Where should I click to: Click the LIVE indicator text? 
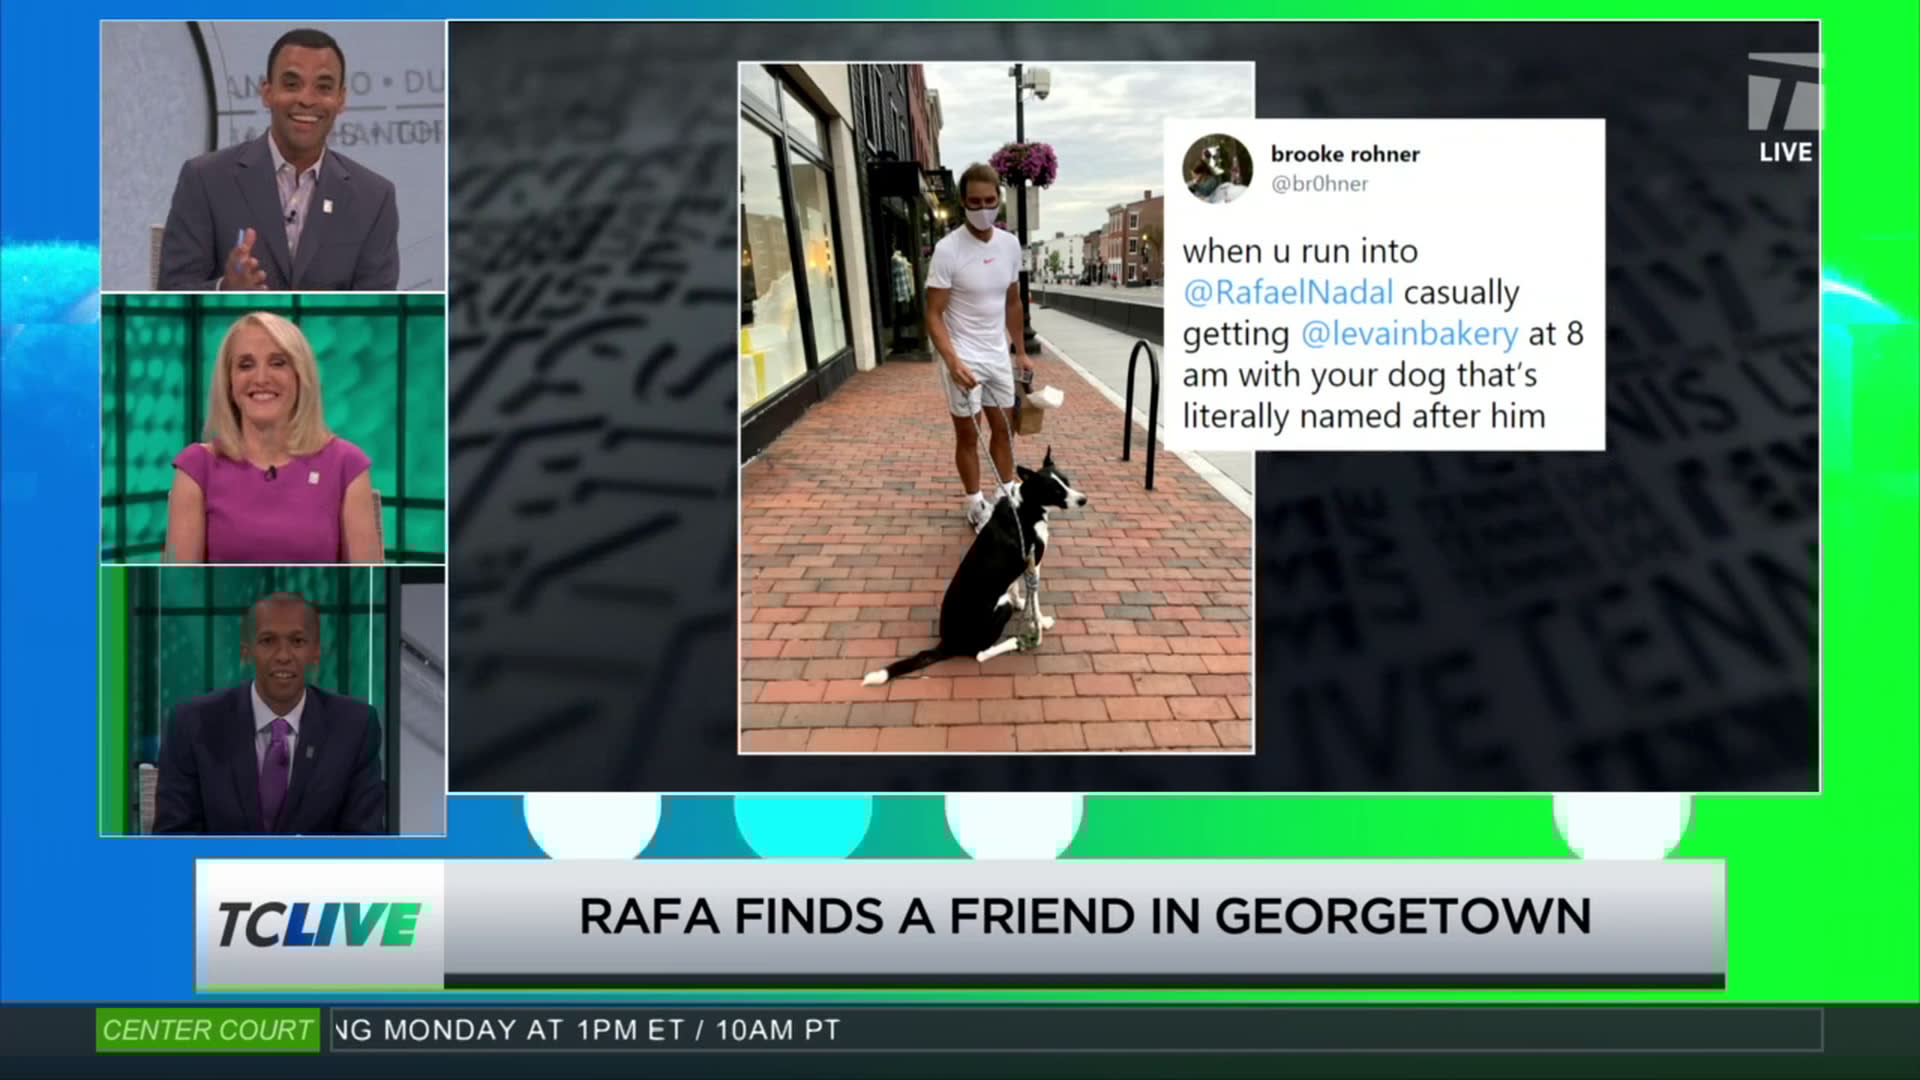1786,152
